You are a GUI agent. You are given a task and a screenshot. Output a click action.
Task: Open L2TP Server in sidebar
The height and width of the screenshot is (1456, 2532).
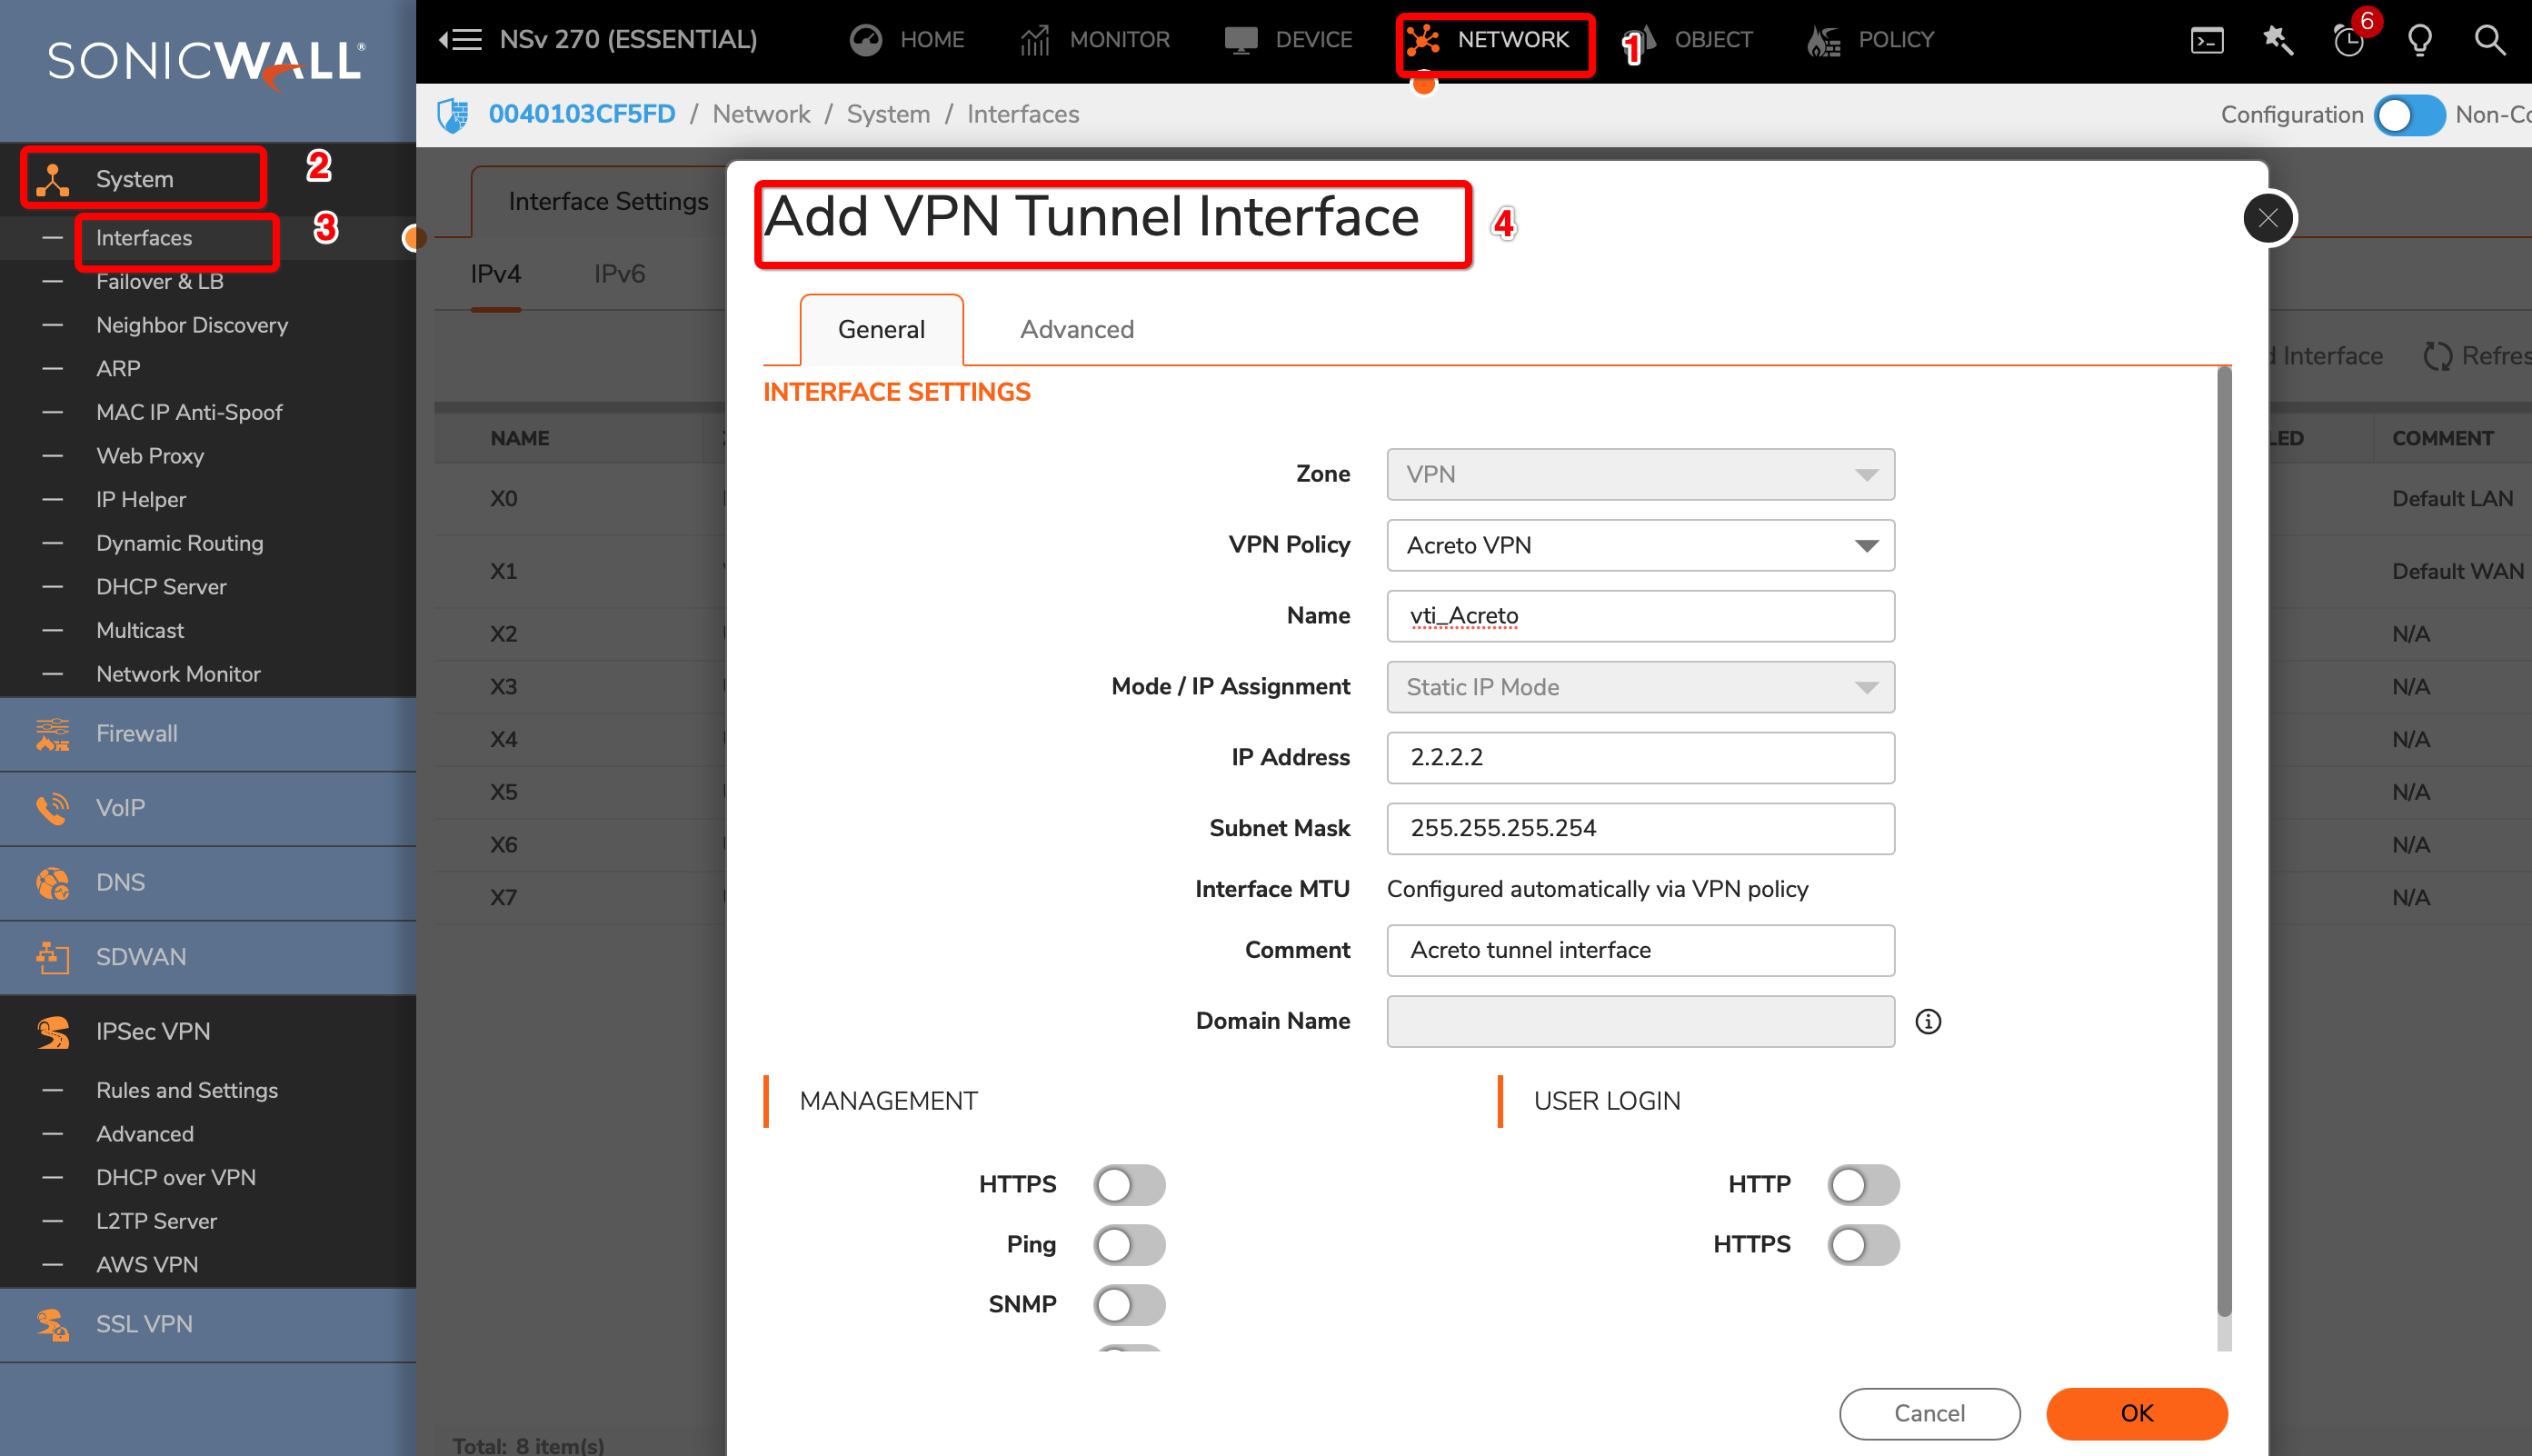[156, 1221]
